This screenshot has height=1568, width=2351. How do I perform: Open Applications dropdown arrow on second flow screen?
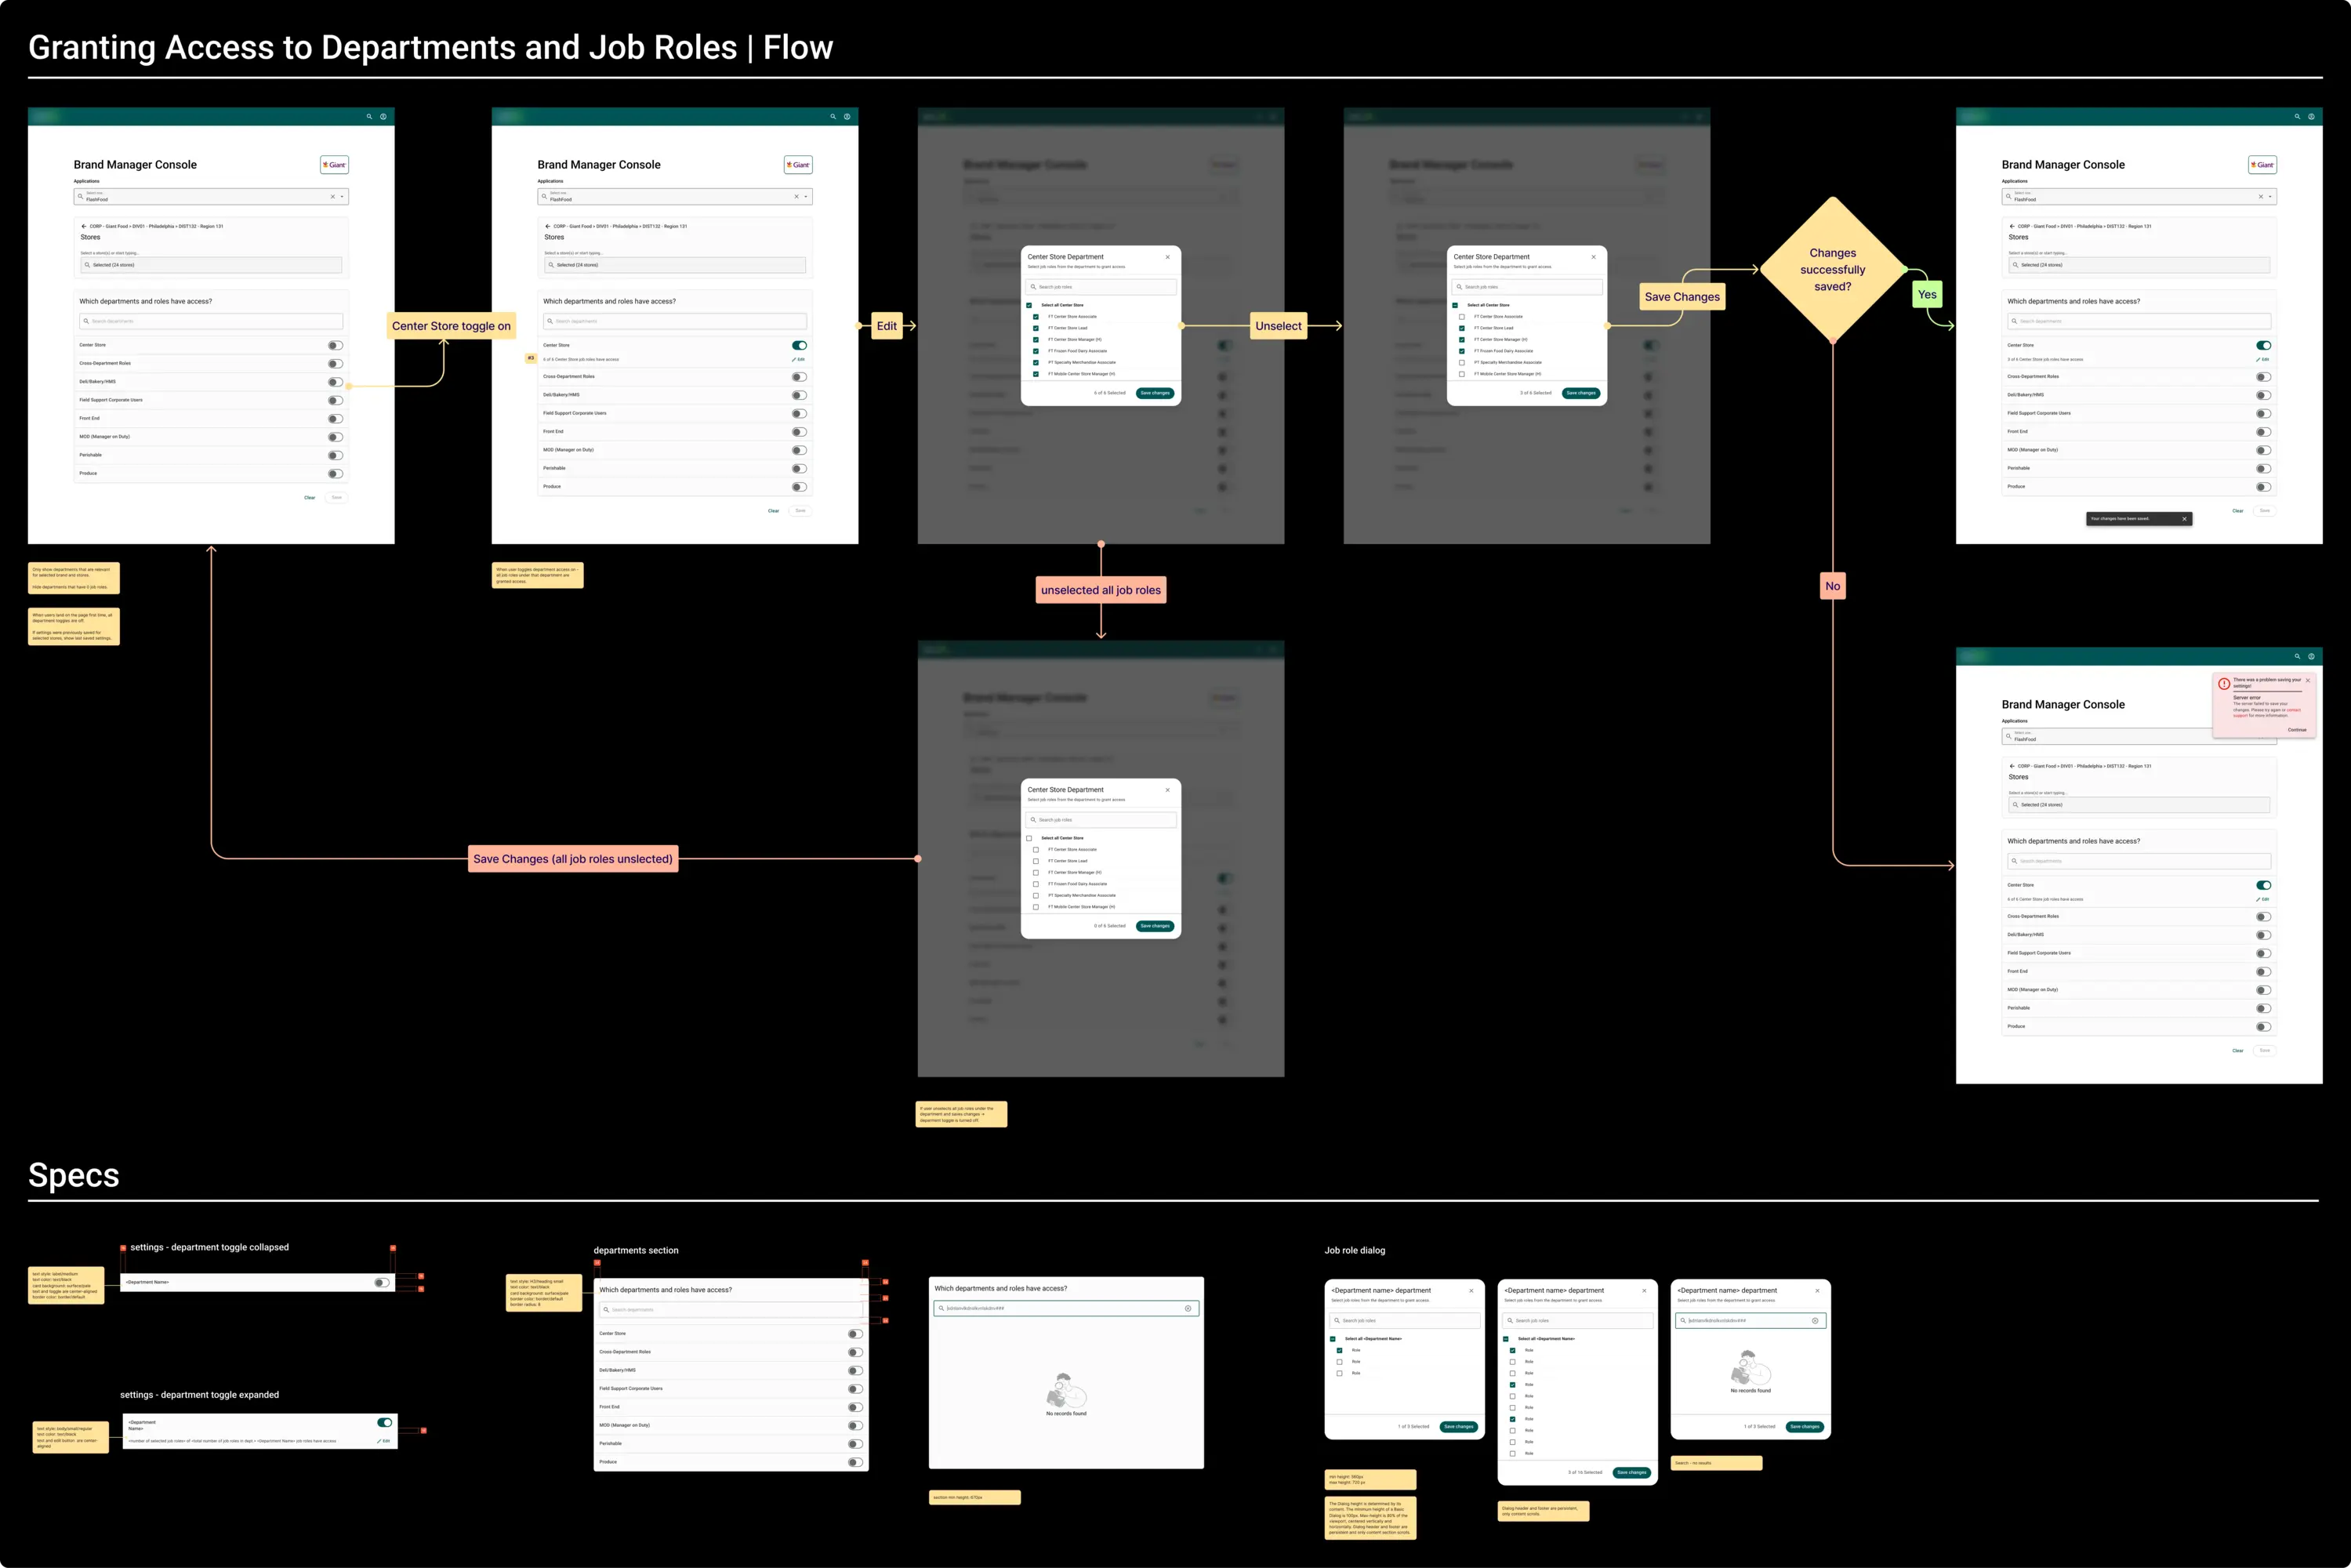click(806, 197)
